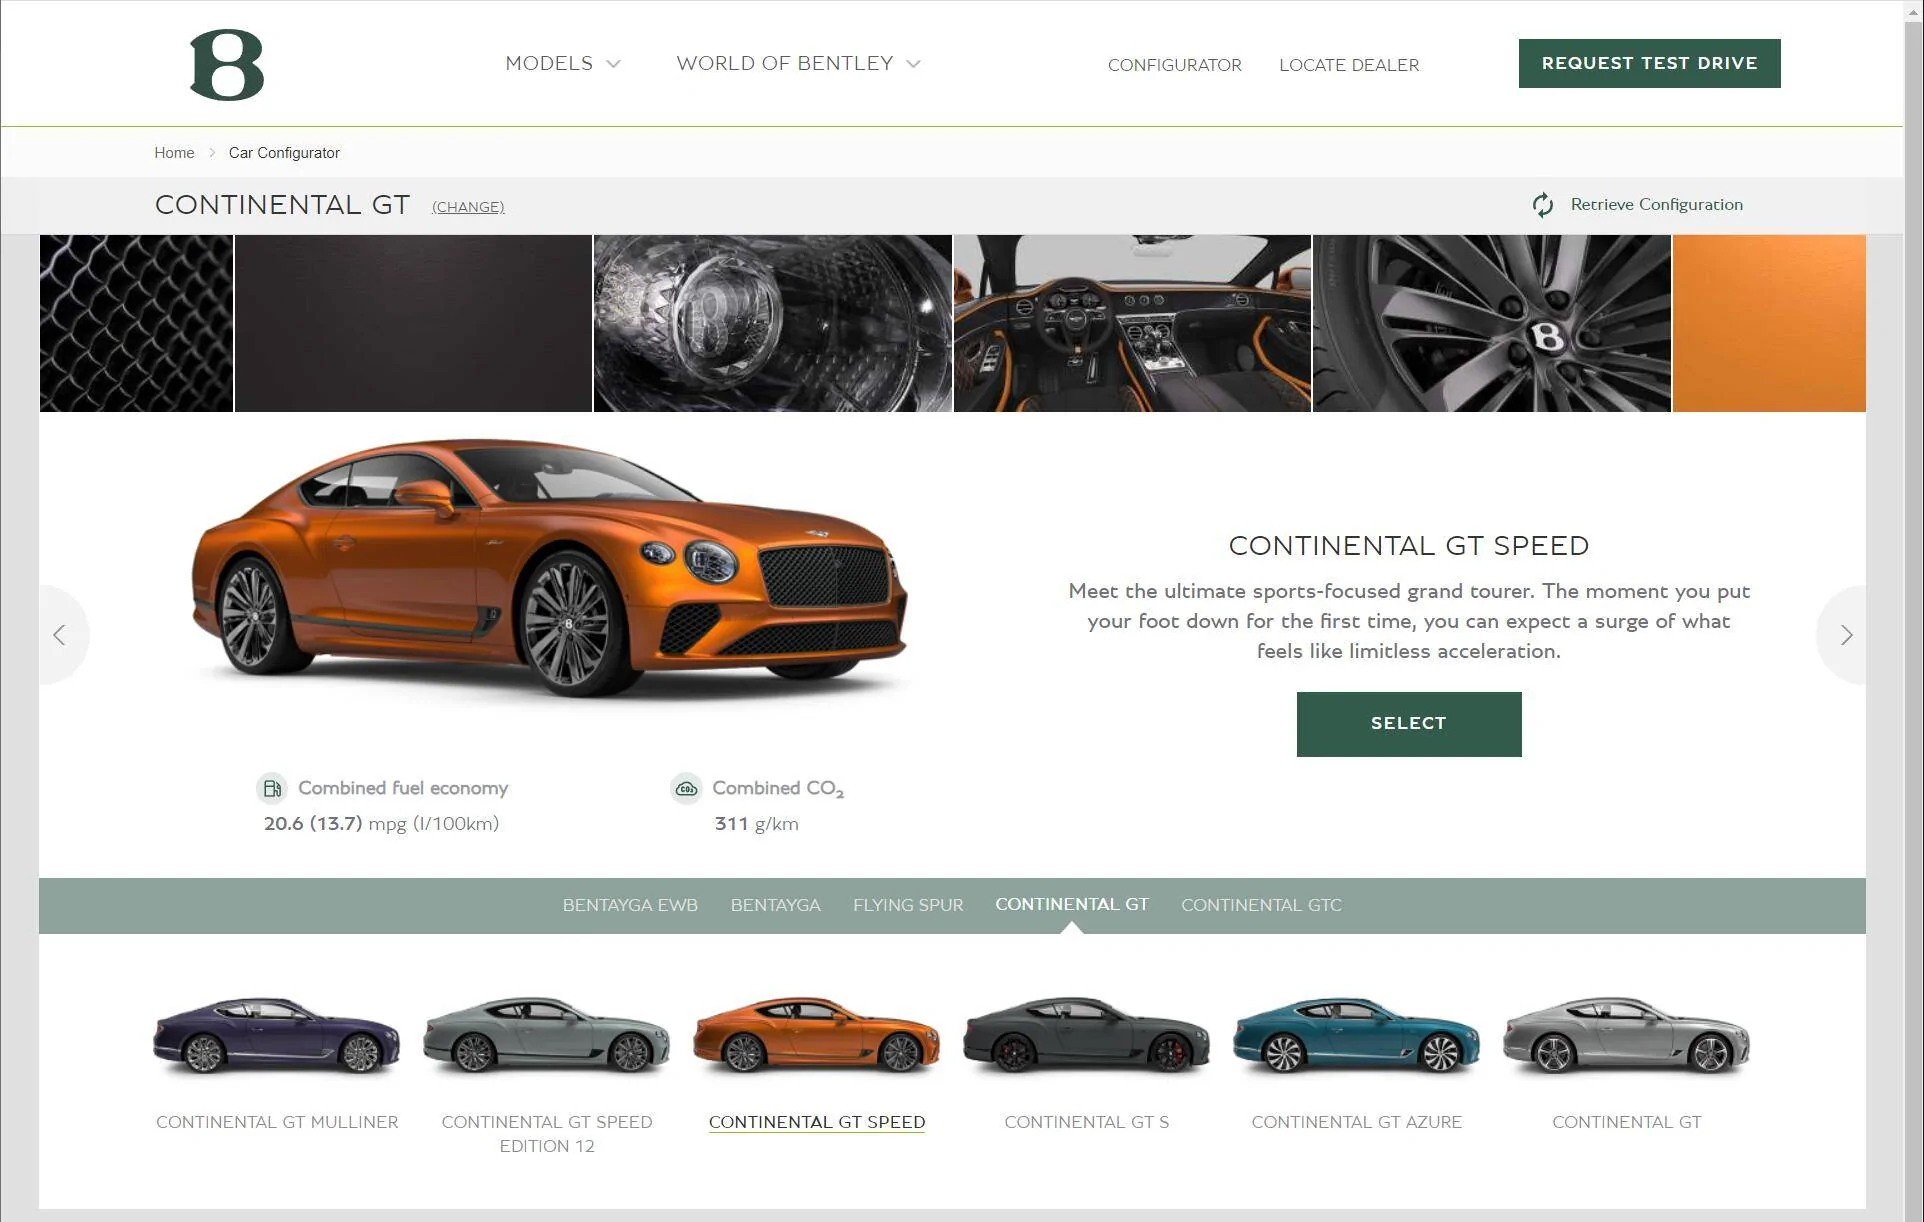Click the combined fuel economy pump icon
The height and width of the screenshot is (1222, 1924).
272,788
